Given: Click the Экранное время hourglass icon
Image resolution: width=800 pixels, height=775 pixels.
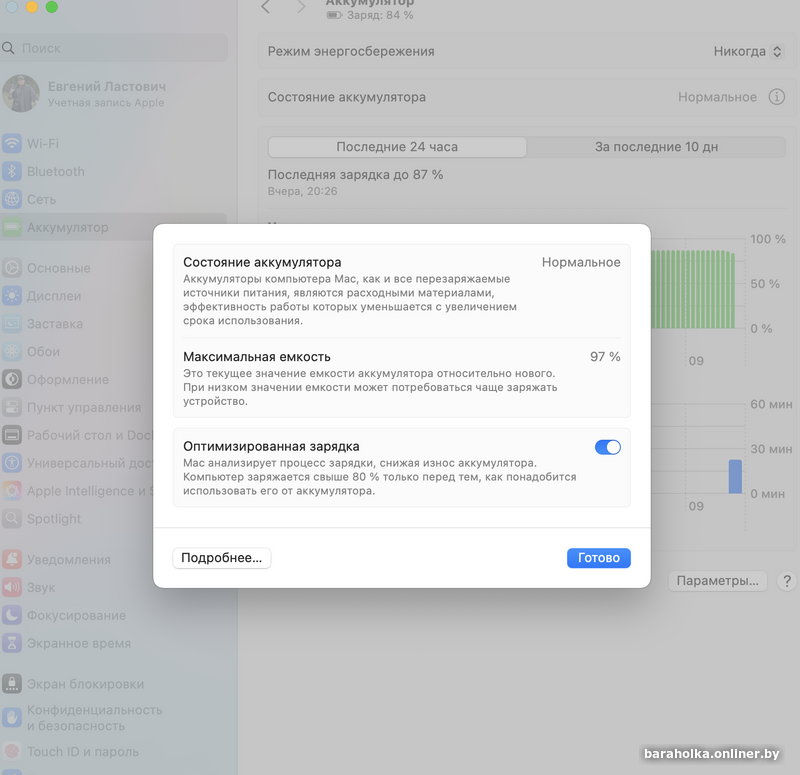Looking at the screenshot, I should (x=12, y=643).
